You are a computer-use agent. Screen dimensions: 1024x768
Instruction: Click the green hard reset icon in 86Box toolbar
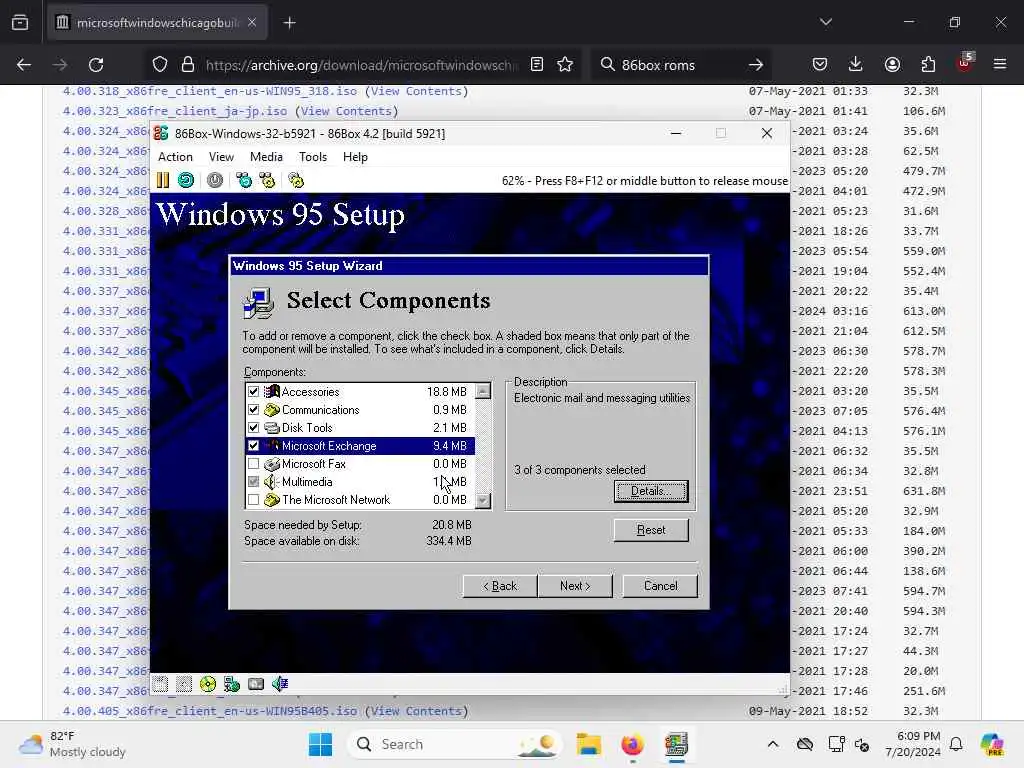click(186, 180)
